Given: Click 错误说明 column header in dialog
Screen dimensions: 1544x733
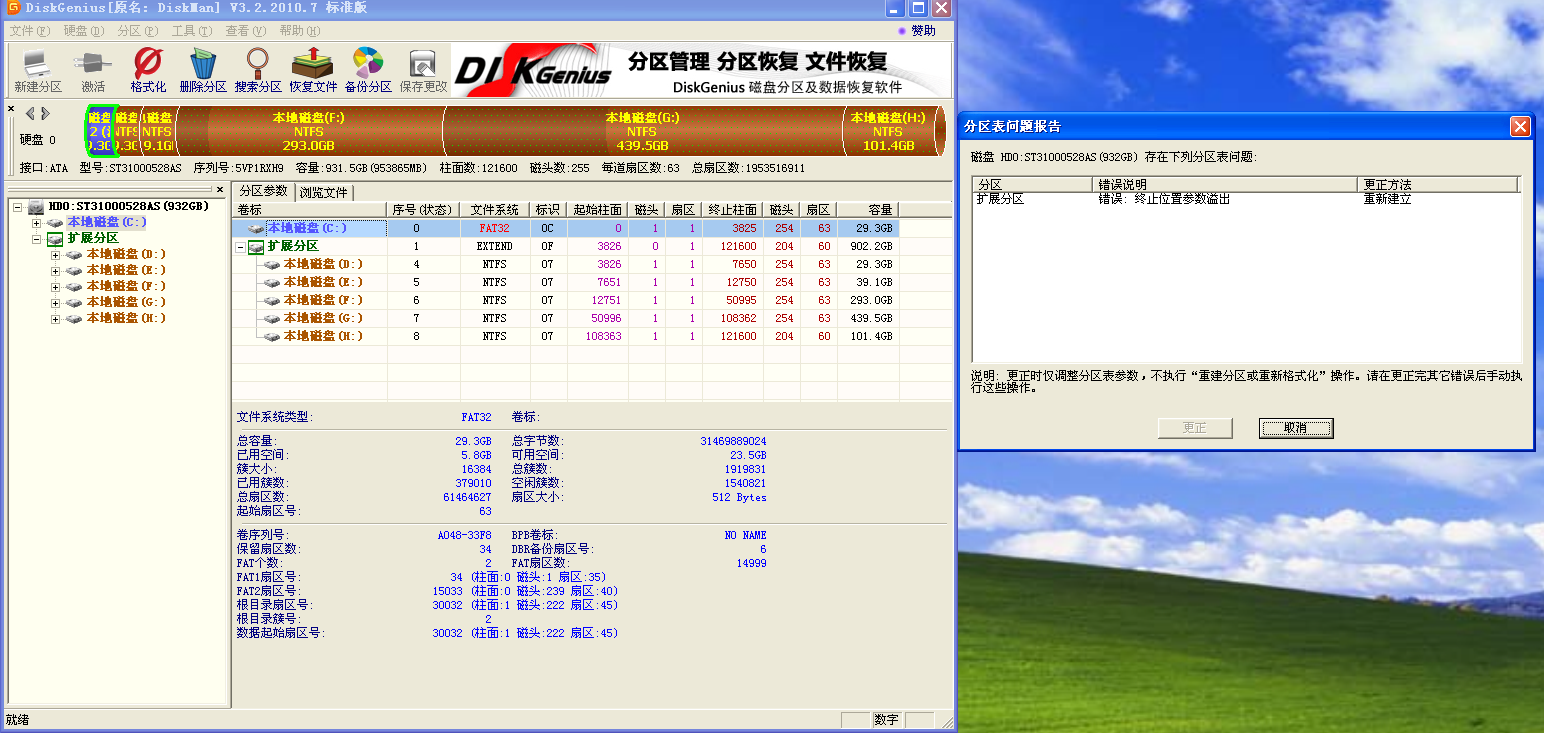Looking at the screenshot, I should tap(1226, 185).
